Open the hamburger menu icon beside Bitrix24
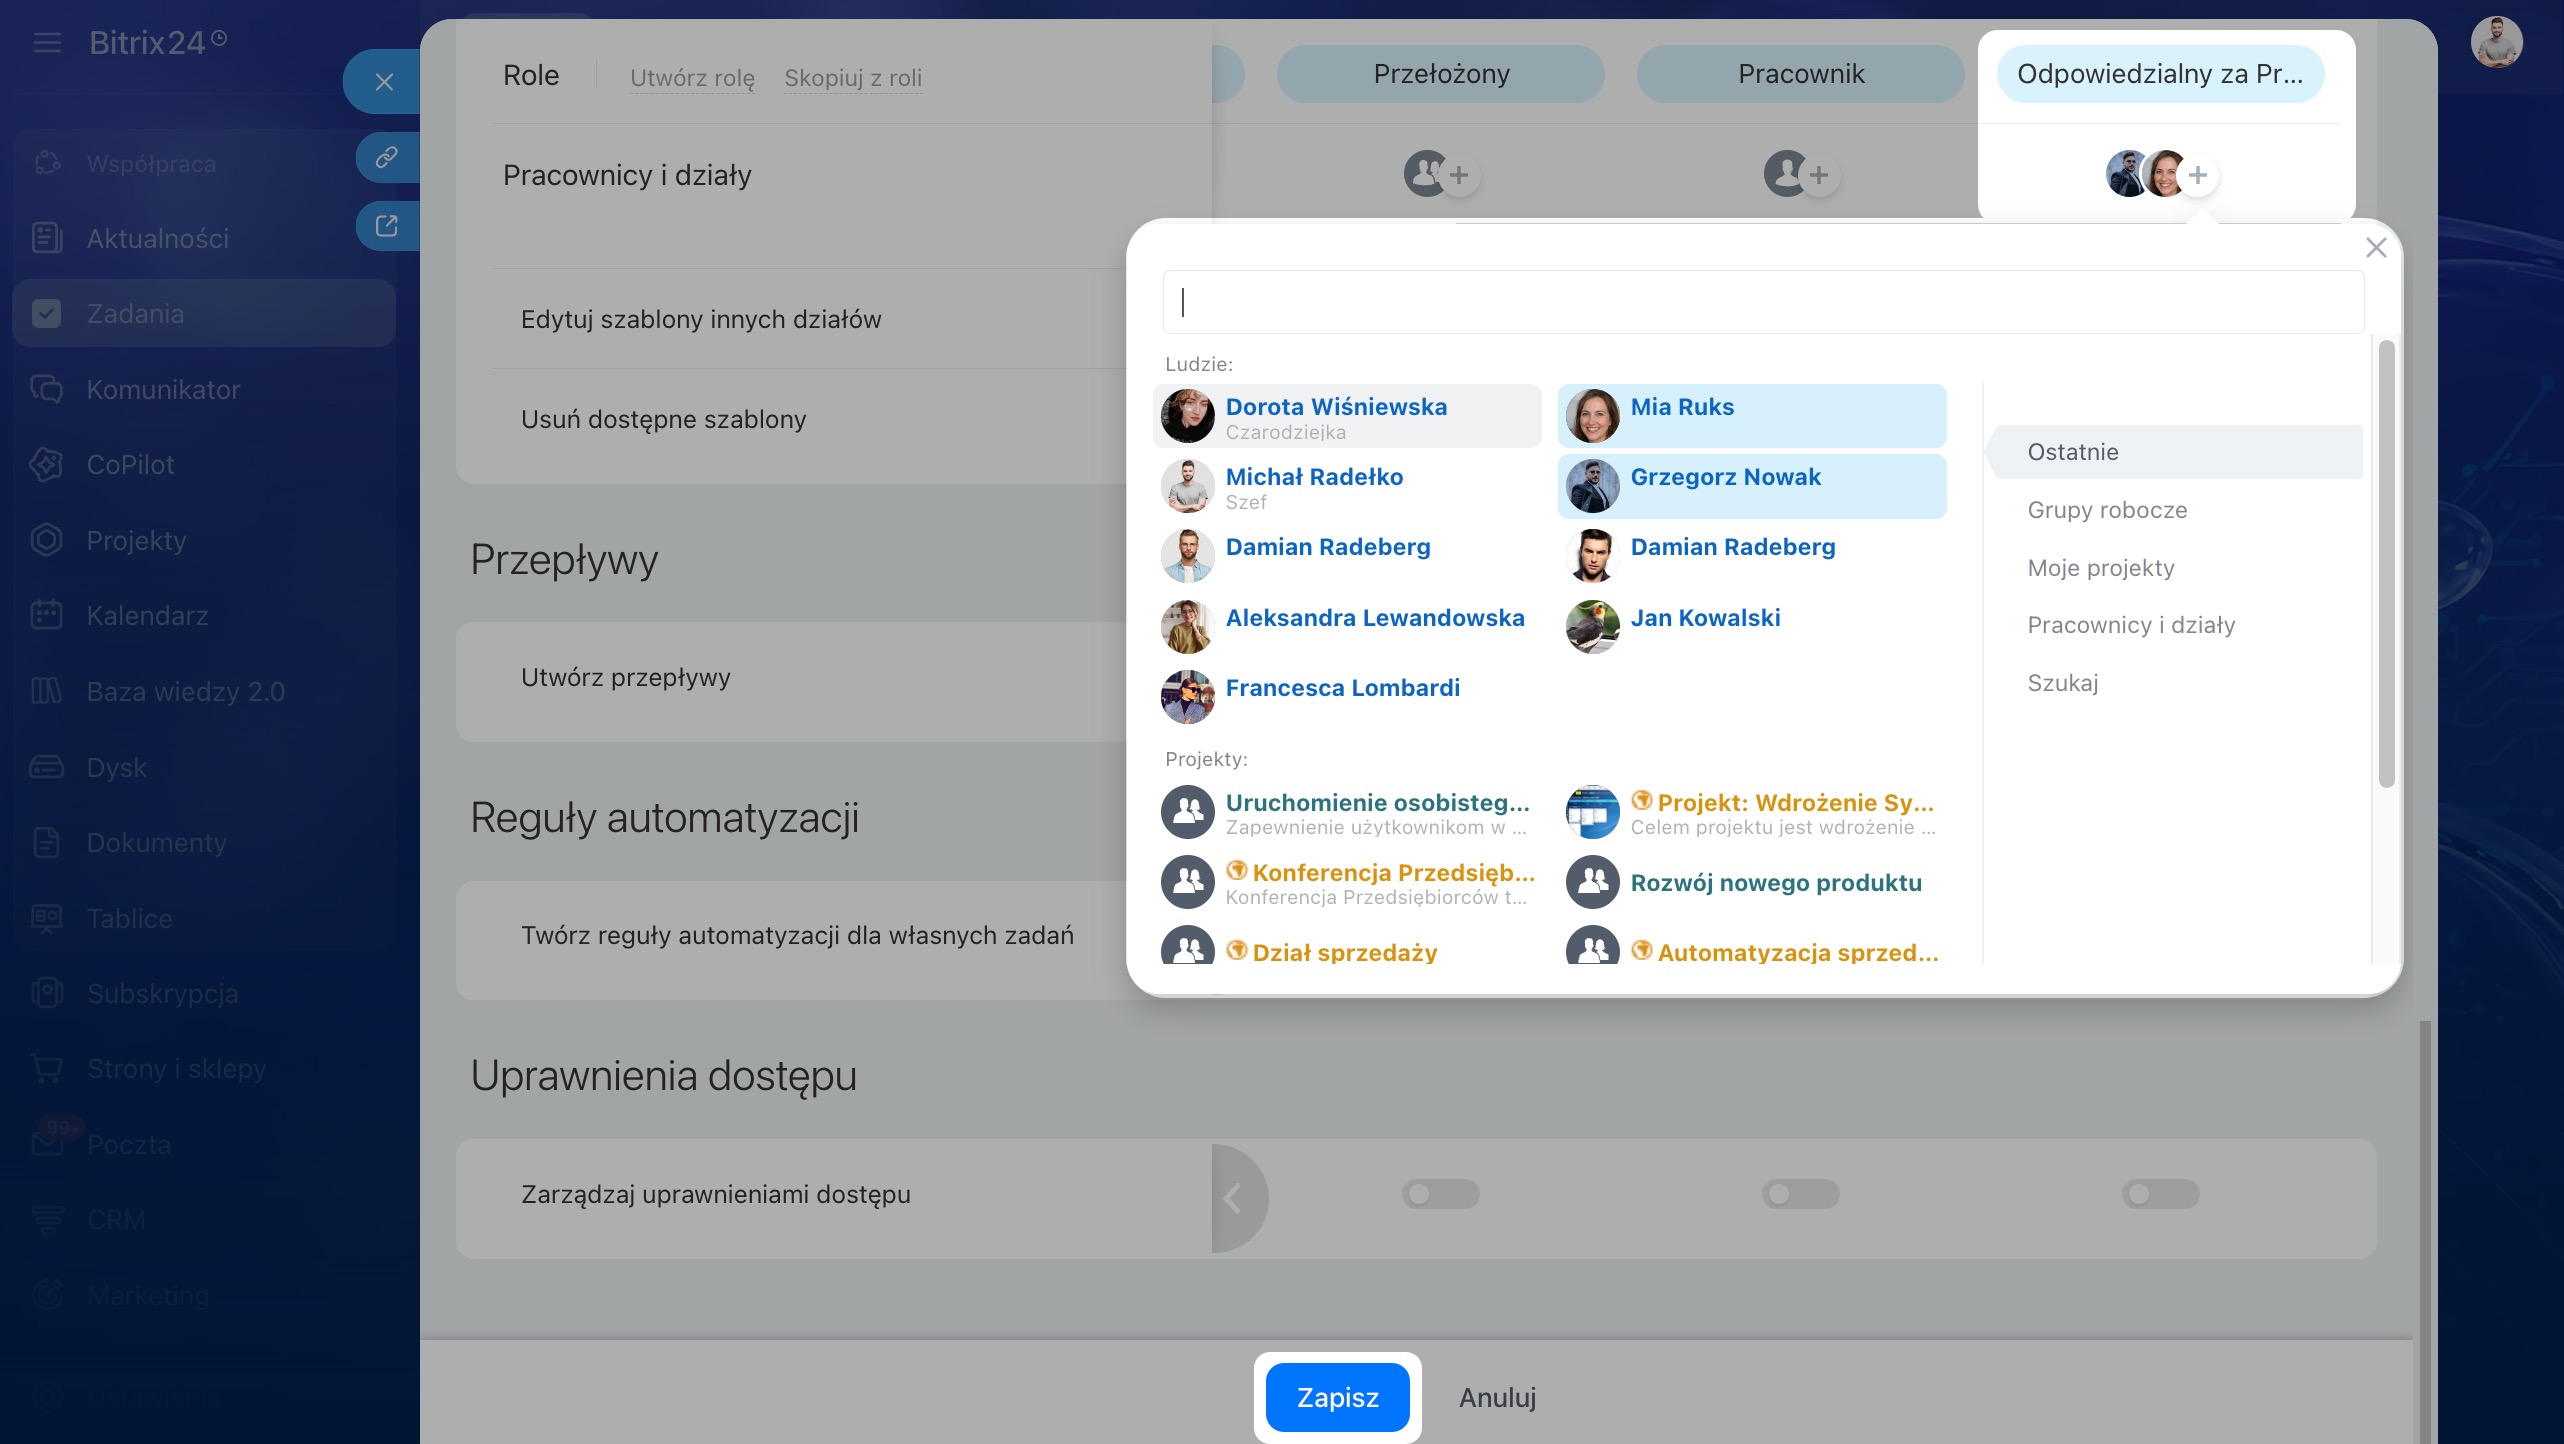Screen dimensions: 2564x1444 pos(47,43)
